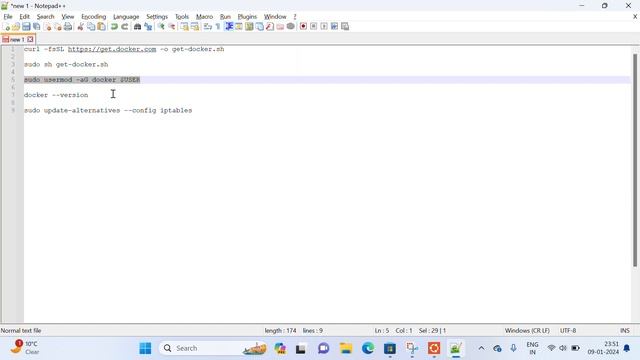Open User Defined Language dialog icon

point(239,27)
